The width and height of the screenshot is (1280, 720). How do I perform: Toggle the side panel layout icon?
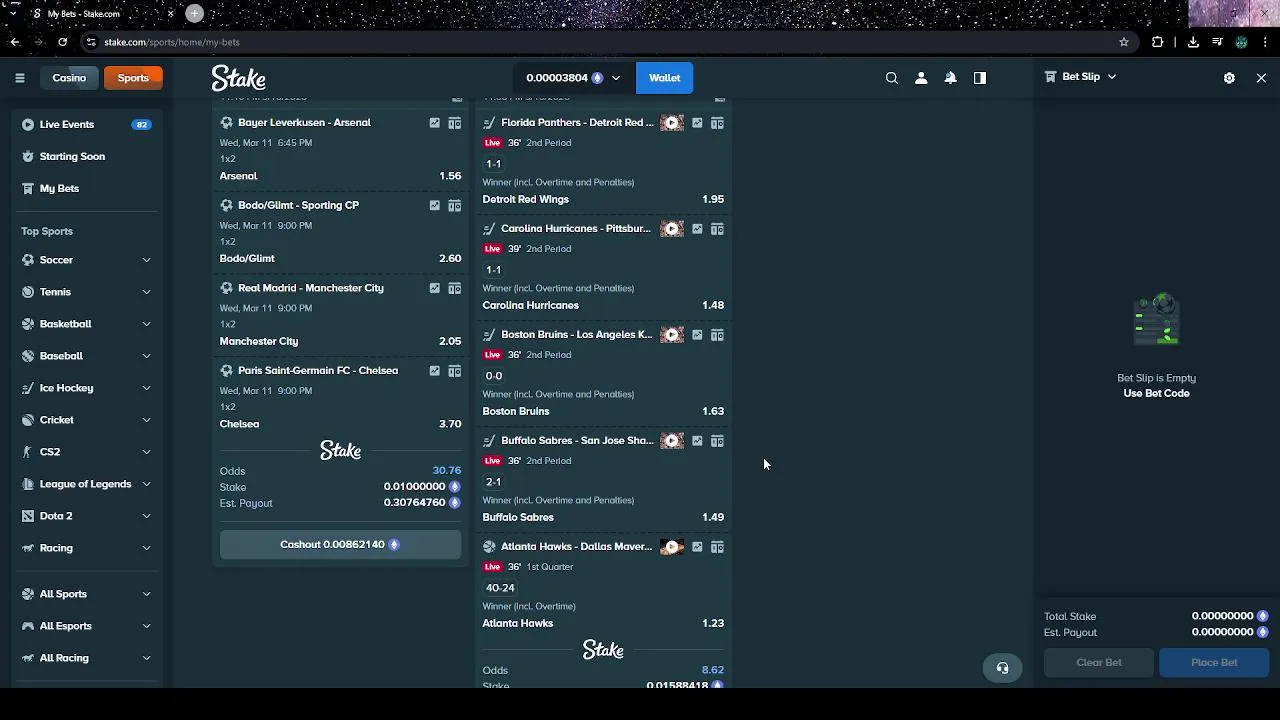980,78
